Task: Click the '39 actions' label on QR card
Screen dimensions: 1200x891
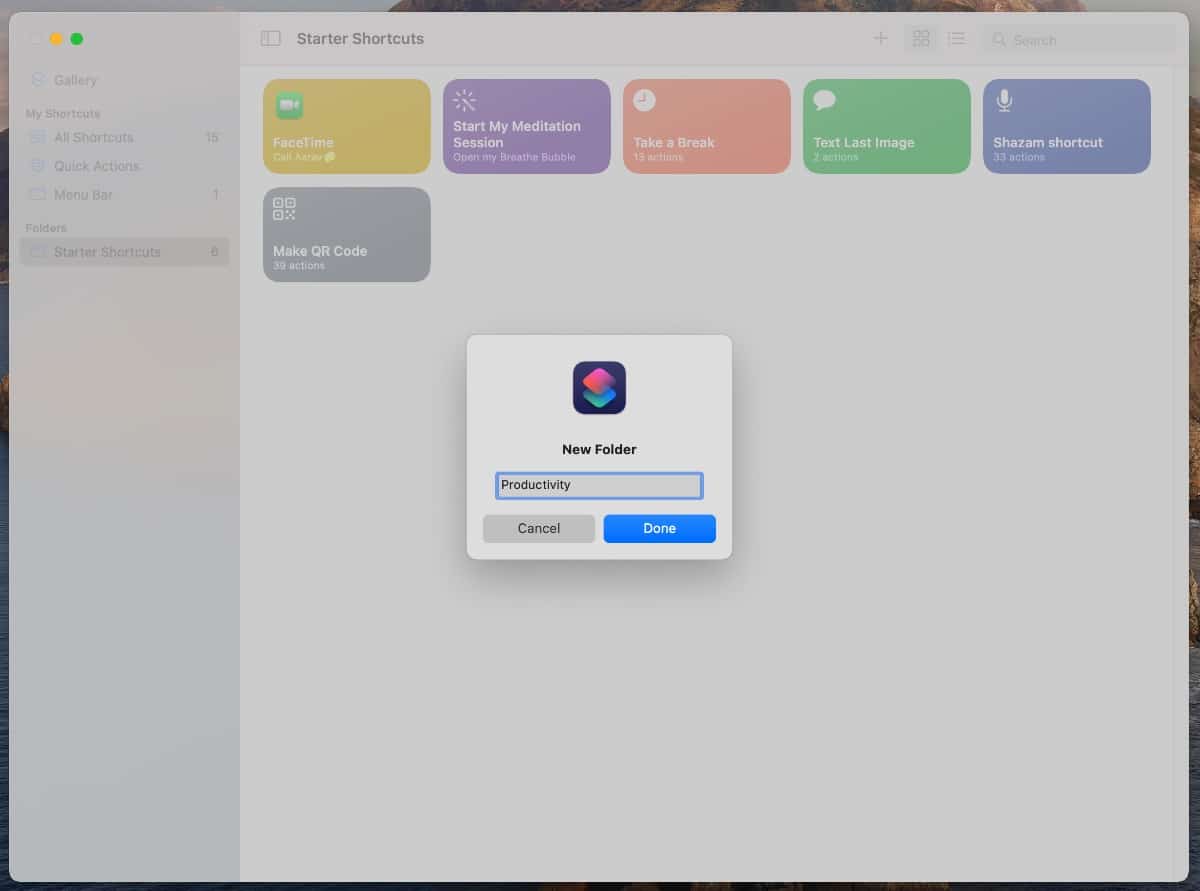Action: pos(299,266)
